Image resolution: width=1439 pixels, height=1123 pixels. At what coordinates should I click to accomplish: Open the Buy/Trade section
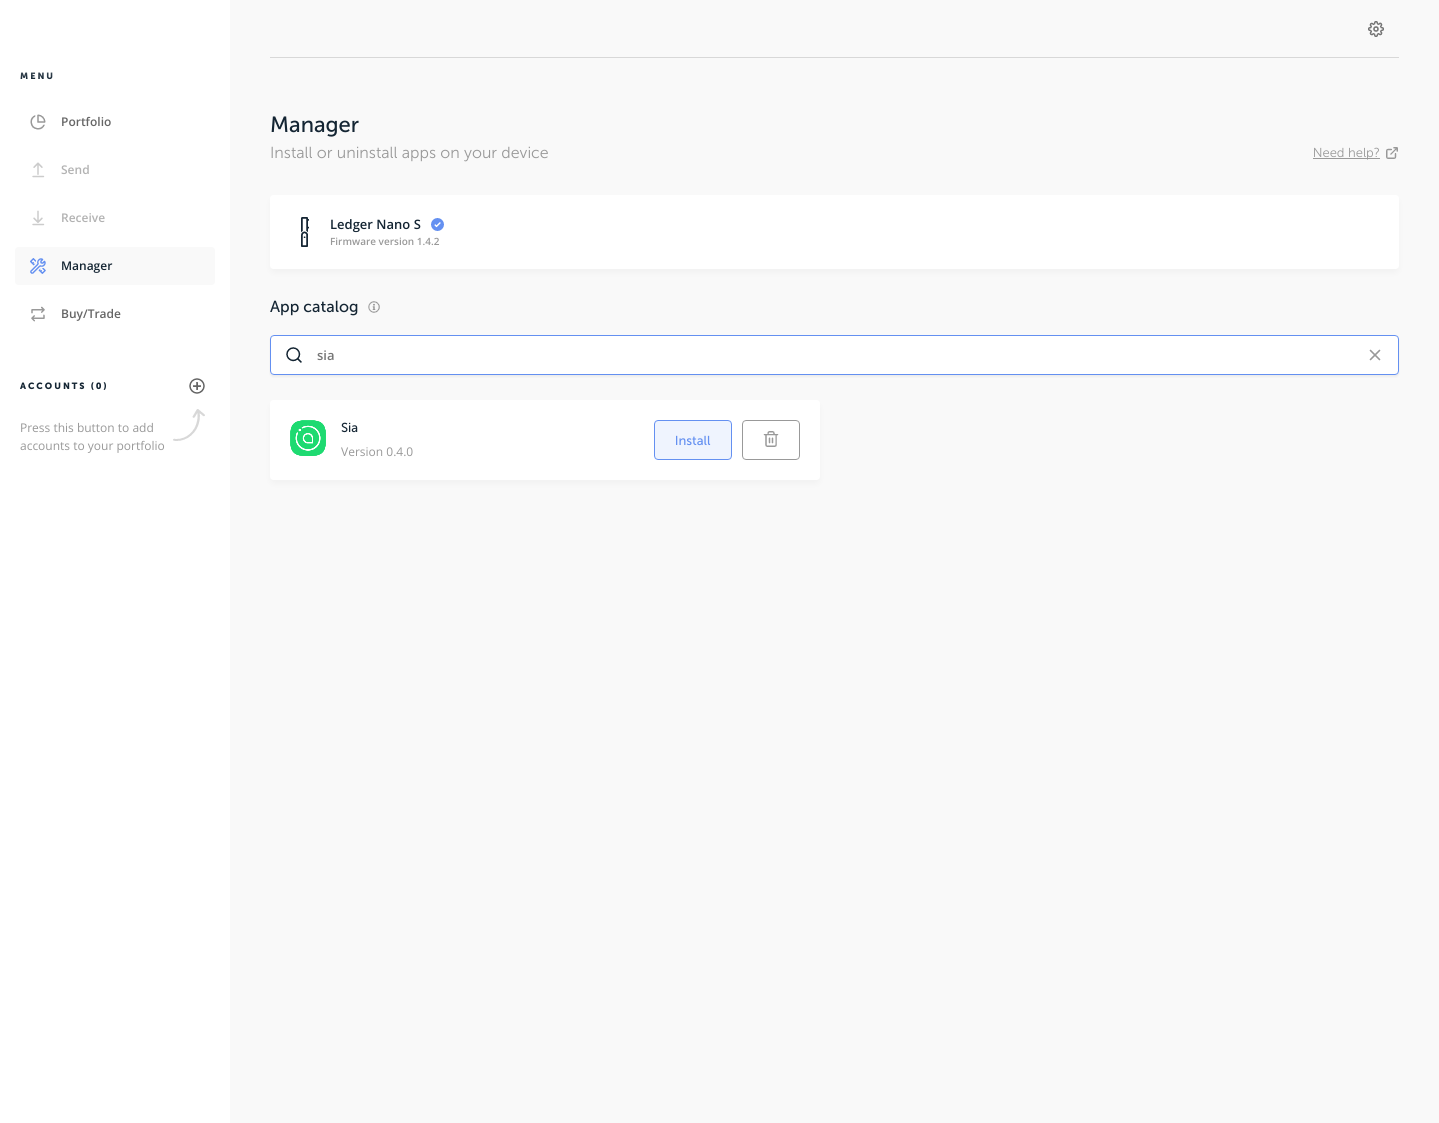coord(115,314)
